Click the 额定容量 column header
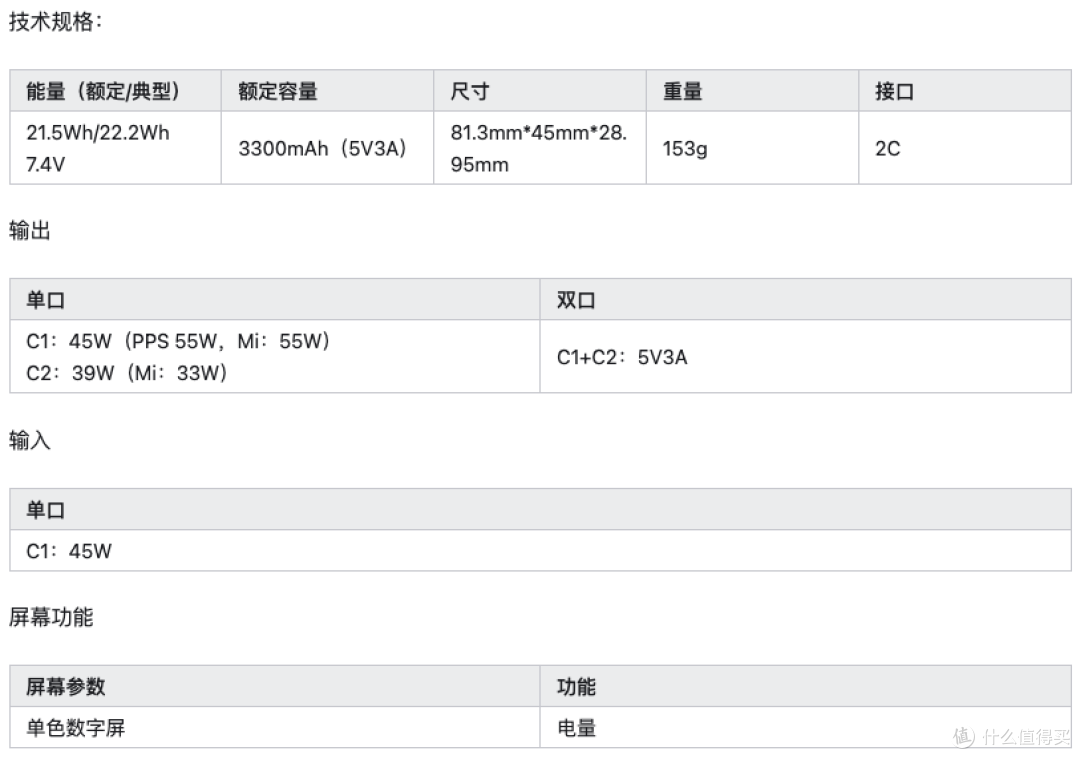This screenshot has height=759, width=1080. (327, 90)
